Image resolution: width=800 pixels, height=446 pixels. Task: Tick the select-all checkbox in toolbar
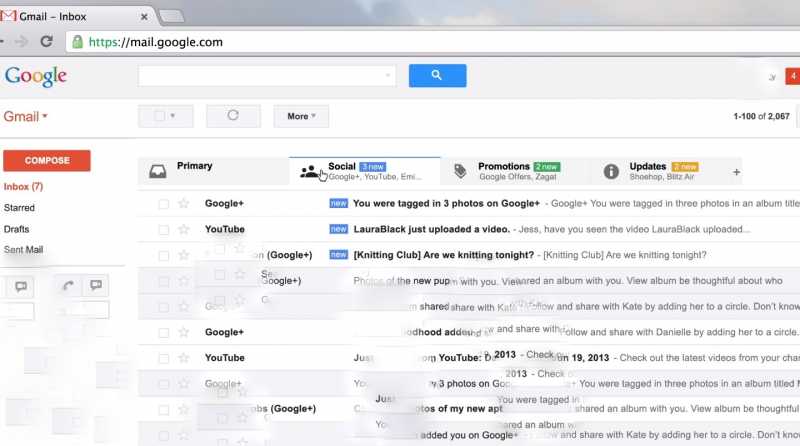[x=160, y=116]
